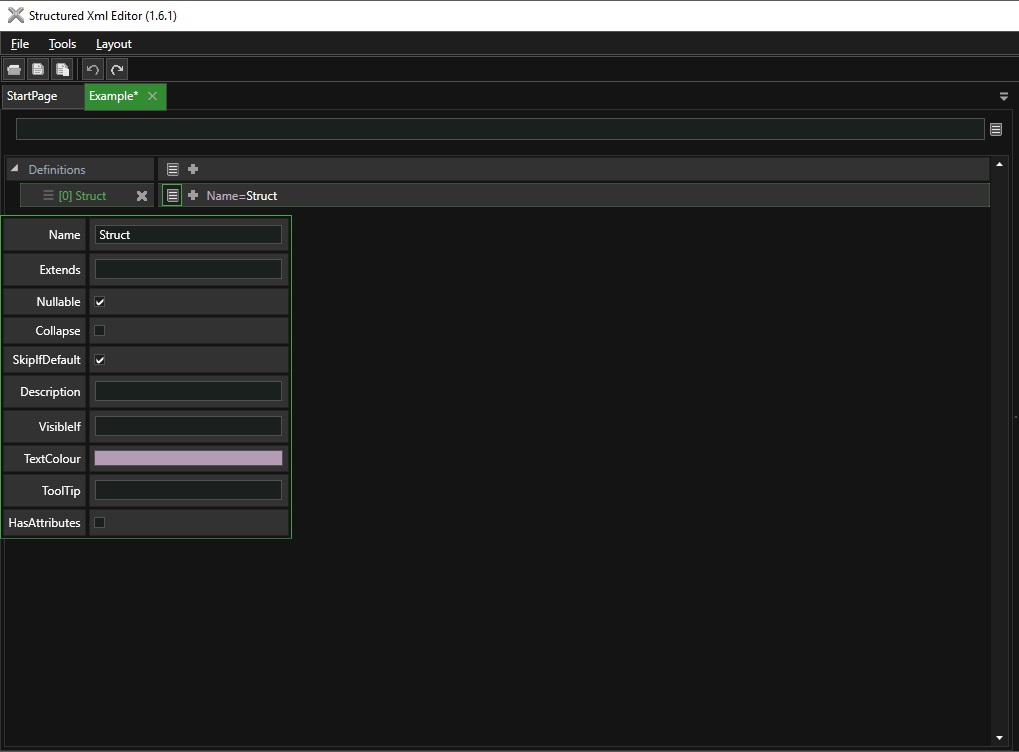The width and height of the screenshot is (1019, 752).
Task: Click the drag handle of [0] Struct
Action: (48, 195)
